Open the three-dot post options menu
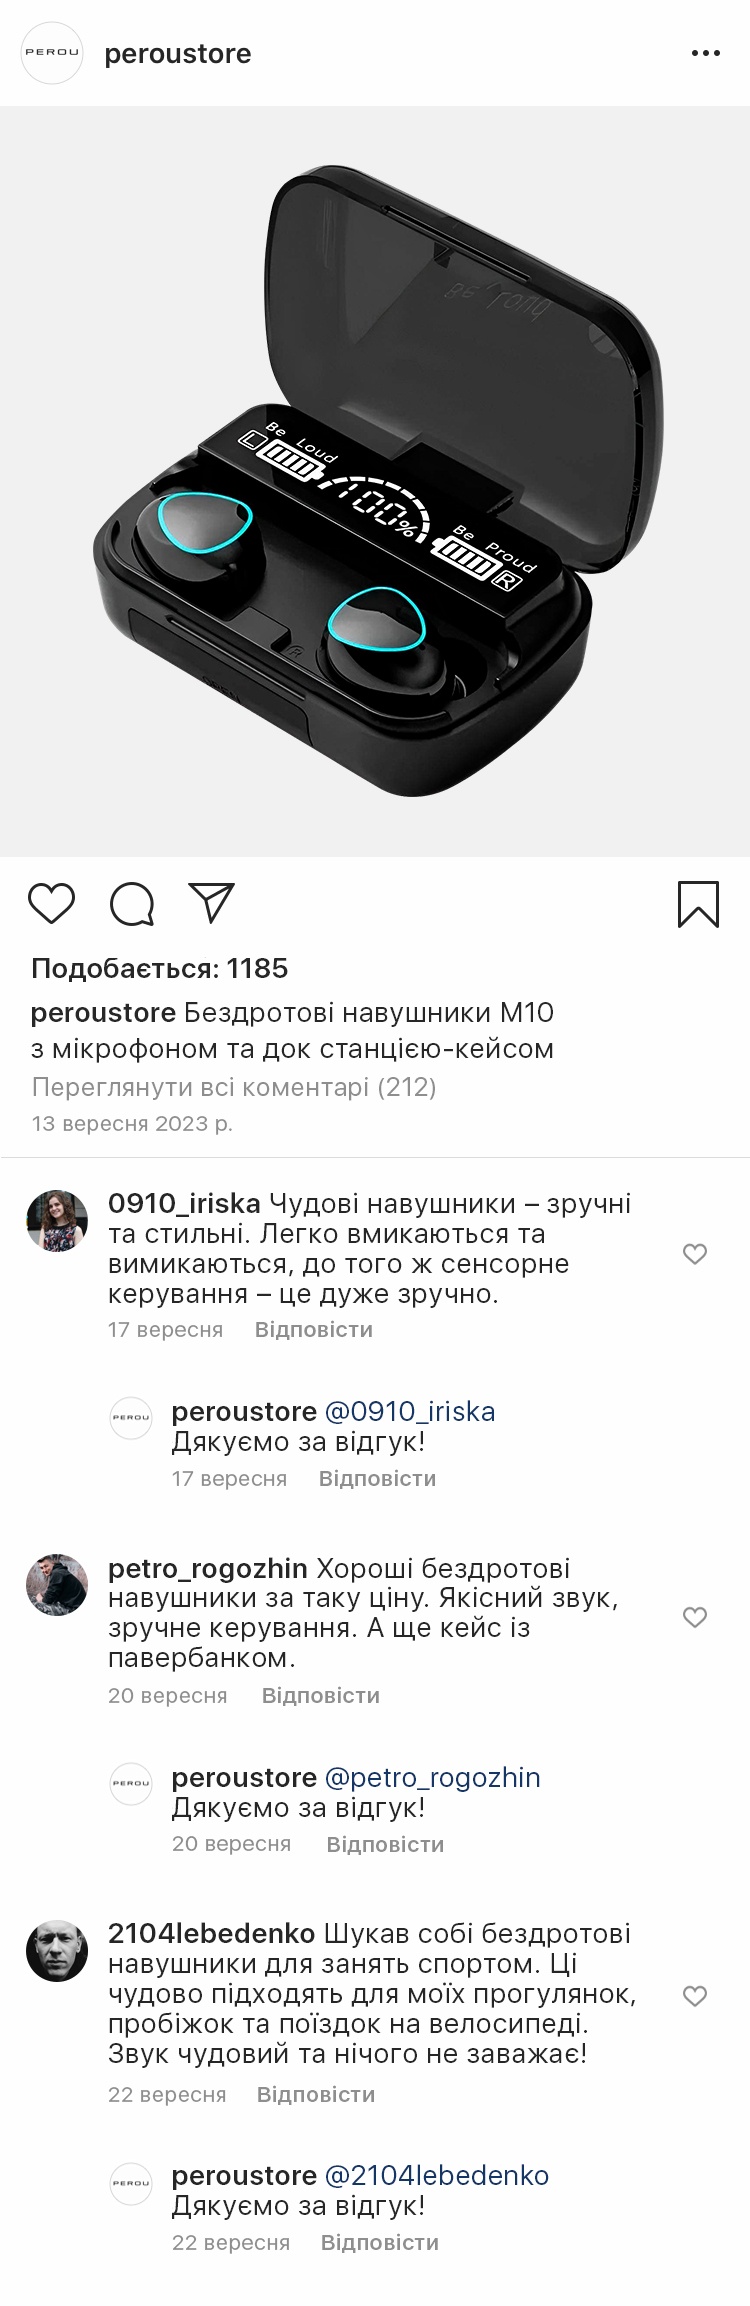Viewport: 750px width, 2306px height. click(705, 54)
